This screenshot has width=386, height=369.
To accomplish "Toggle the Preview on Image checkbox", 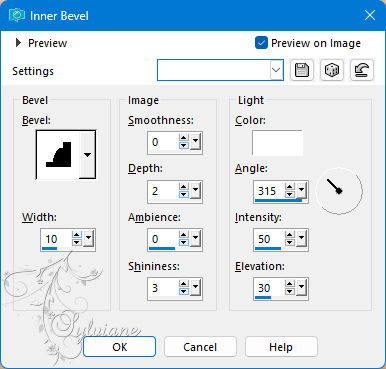I will click(261, 43).
